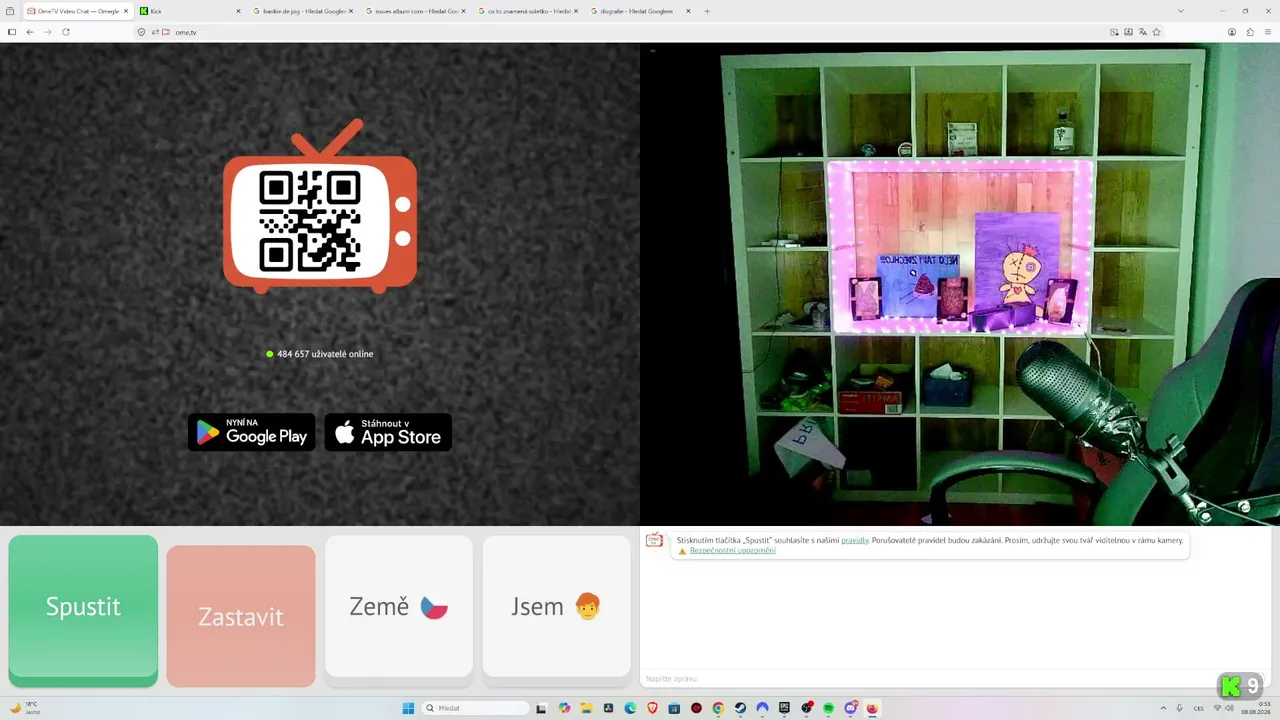The height and width of the screenshot is (720, 1280).
Task: Open Discord from the taskbar
Action: [851, 708]
